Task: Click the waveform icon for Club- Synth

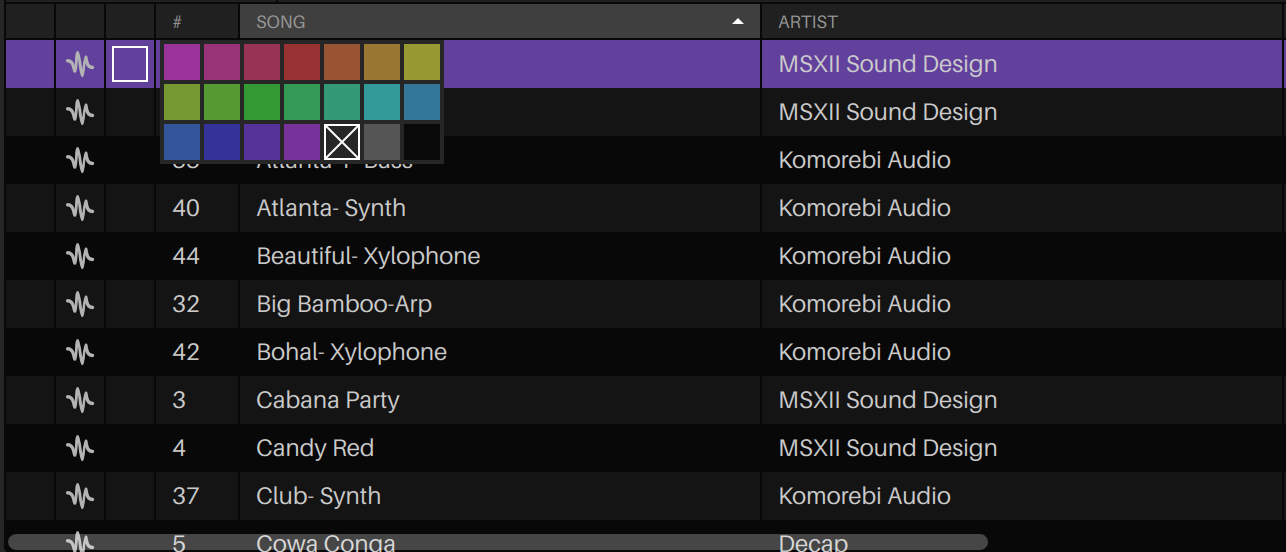Action: 80,496
